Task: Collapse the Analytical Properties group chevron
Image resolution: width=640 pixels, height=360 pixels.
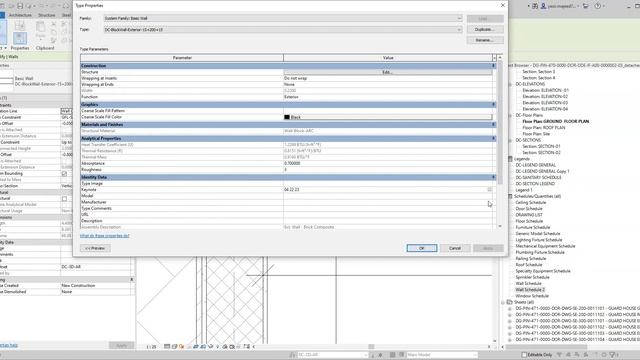Action: click(493, 138)
